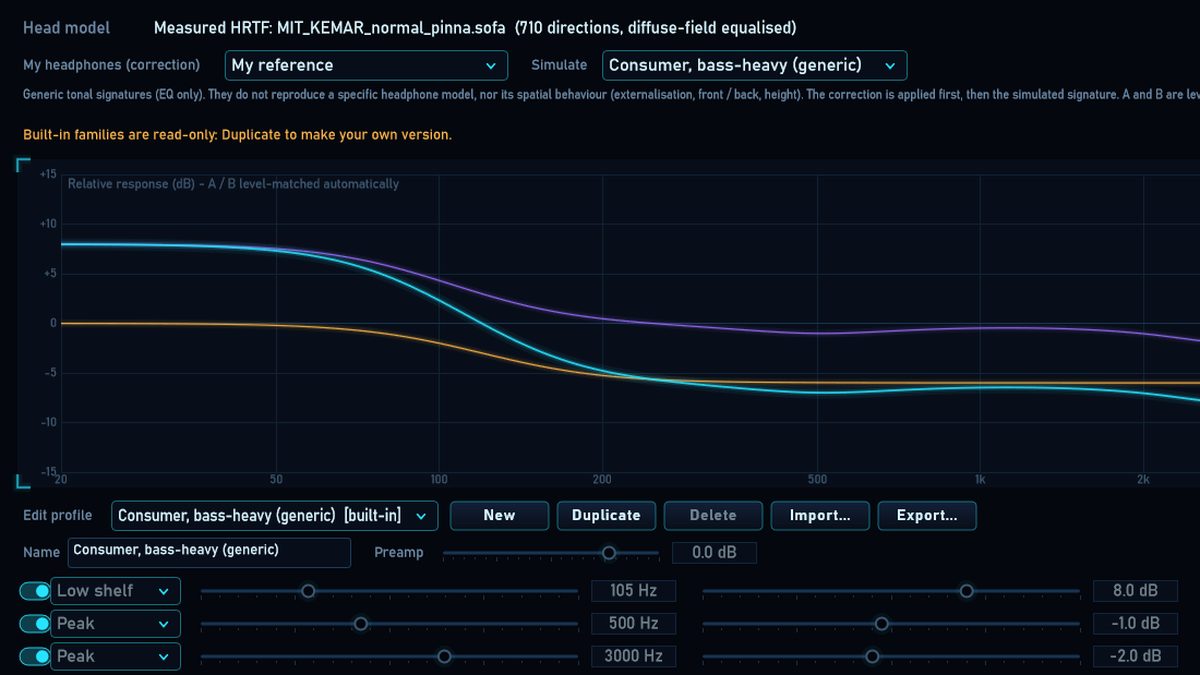Click the 500 frequency axis label on graph

click(818, 479)
